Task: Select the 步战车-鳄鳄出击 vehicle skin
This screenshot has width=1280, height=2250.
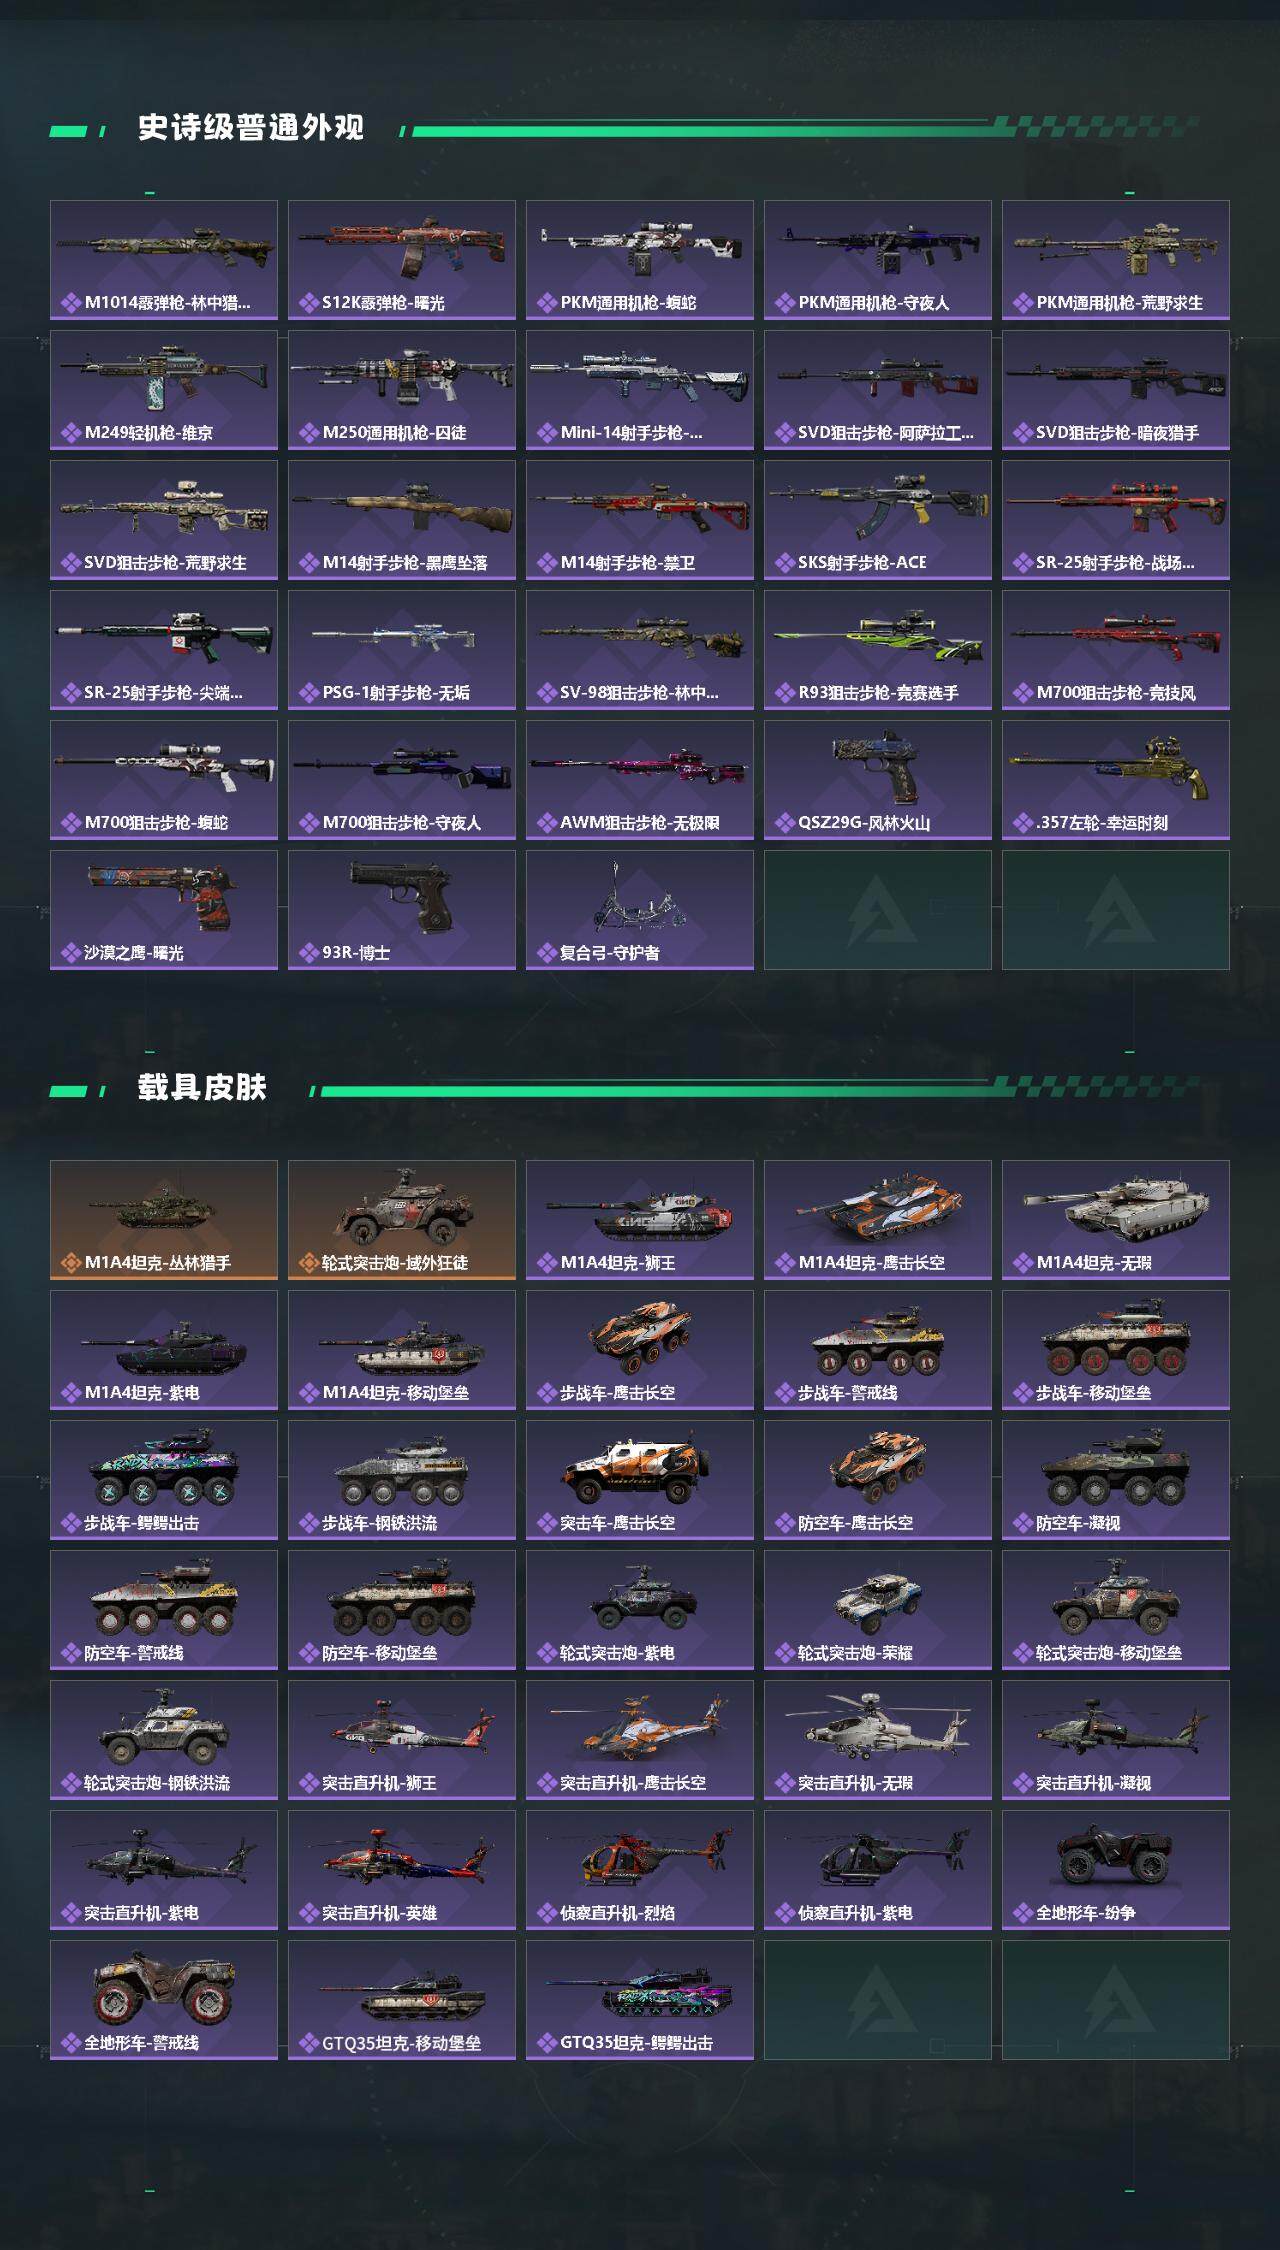Action: pos(164,1480)
